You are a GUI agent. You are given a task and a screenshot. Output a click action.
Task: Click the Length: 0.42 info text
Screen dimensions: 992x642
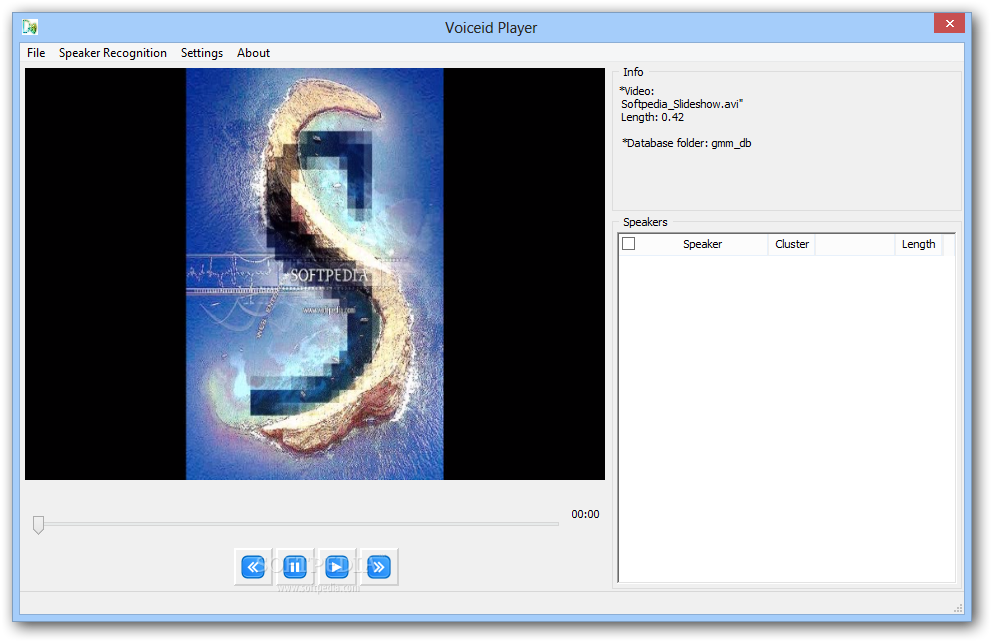coord(652,118)
